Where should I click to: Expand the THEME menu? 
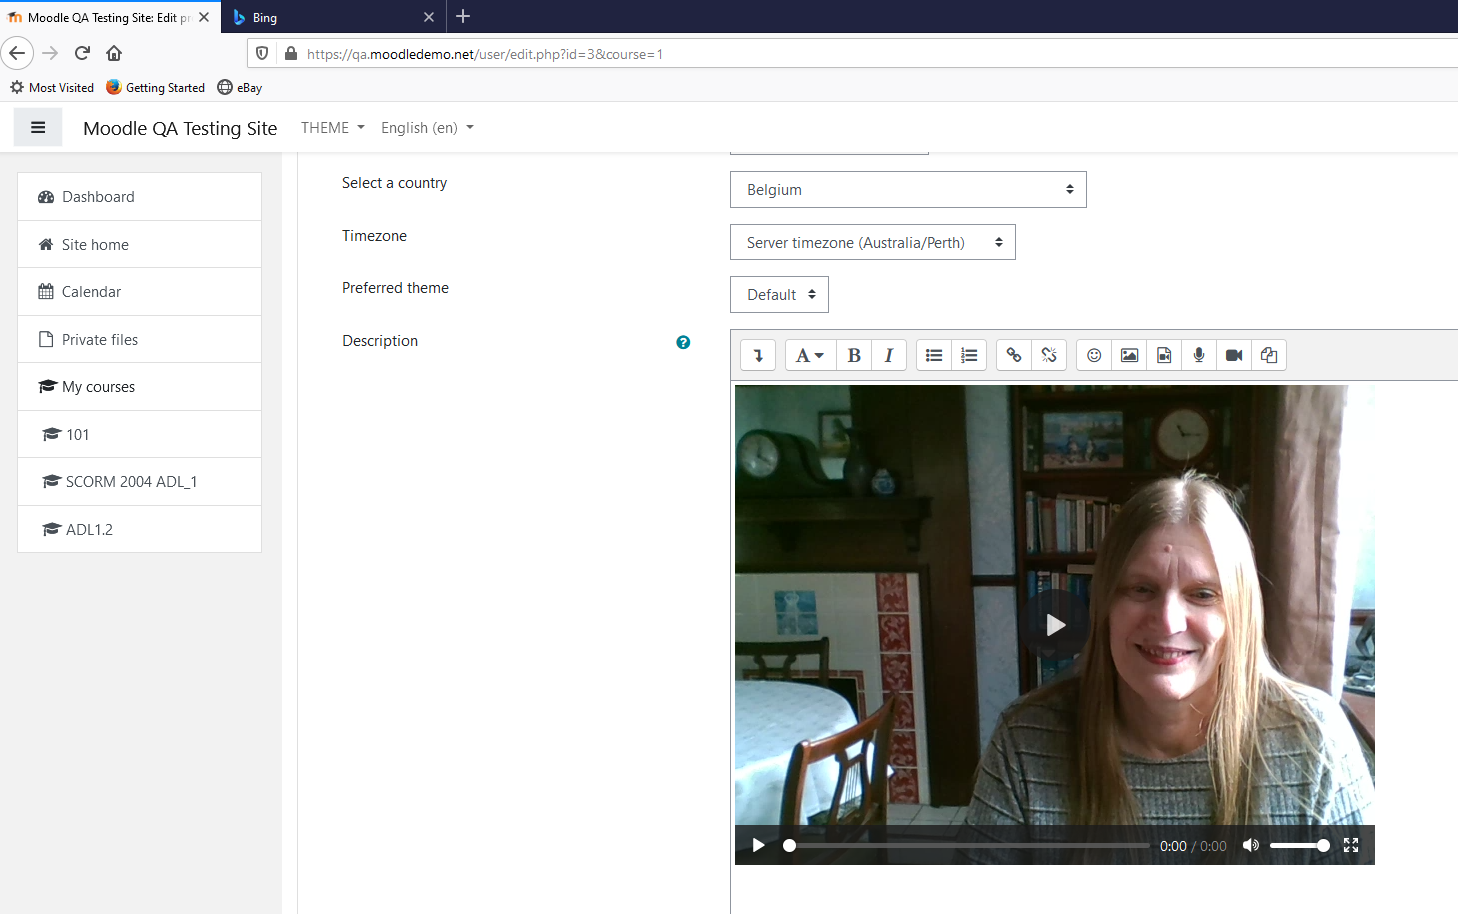pyautogui.click(x=333, y=128)
